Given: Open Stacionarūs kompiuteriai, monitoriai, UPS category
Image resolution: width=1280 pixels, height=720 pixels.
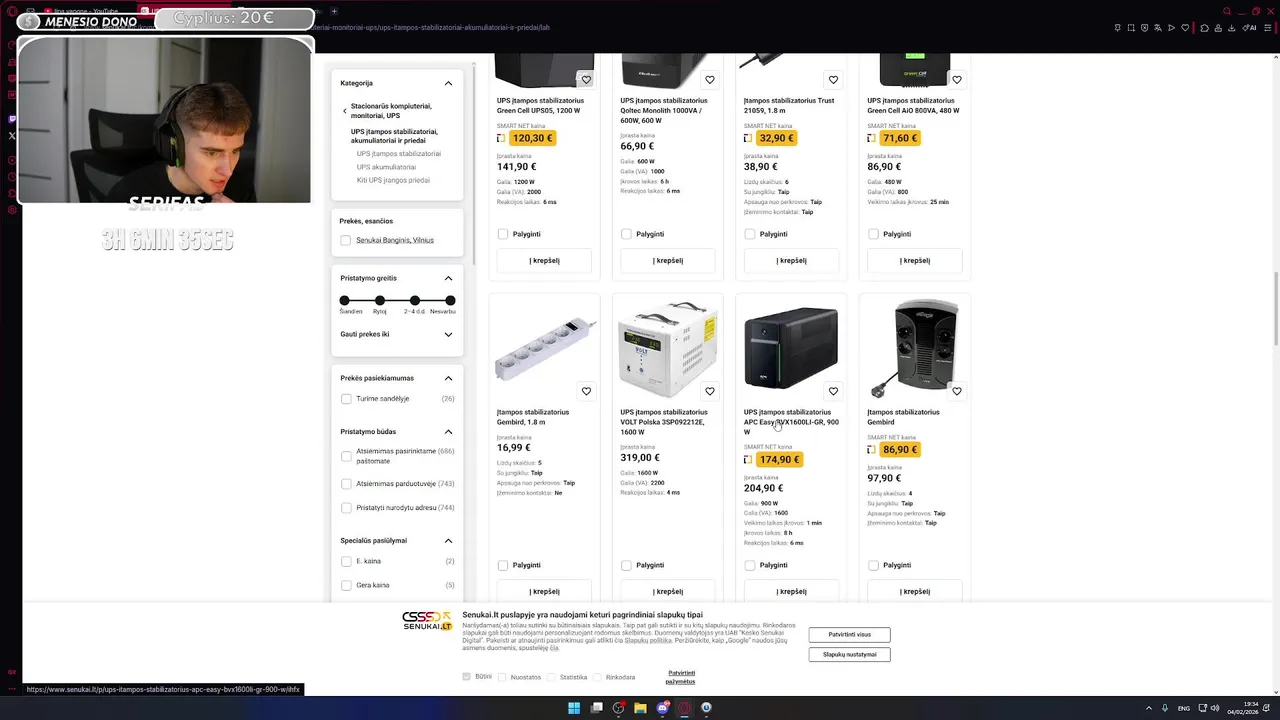Looking at the screenshot, I should (391, 111).
